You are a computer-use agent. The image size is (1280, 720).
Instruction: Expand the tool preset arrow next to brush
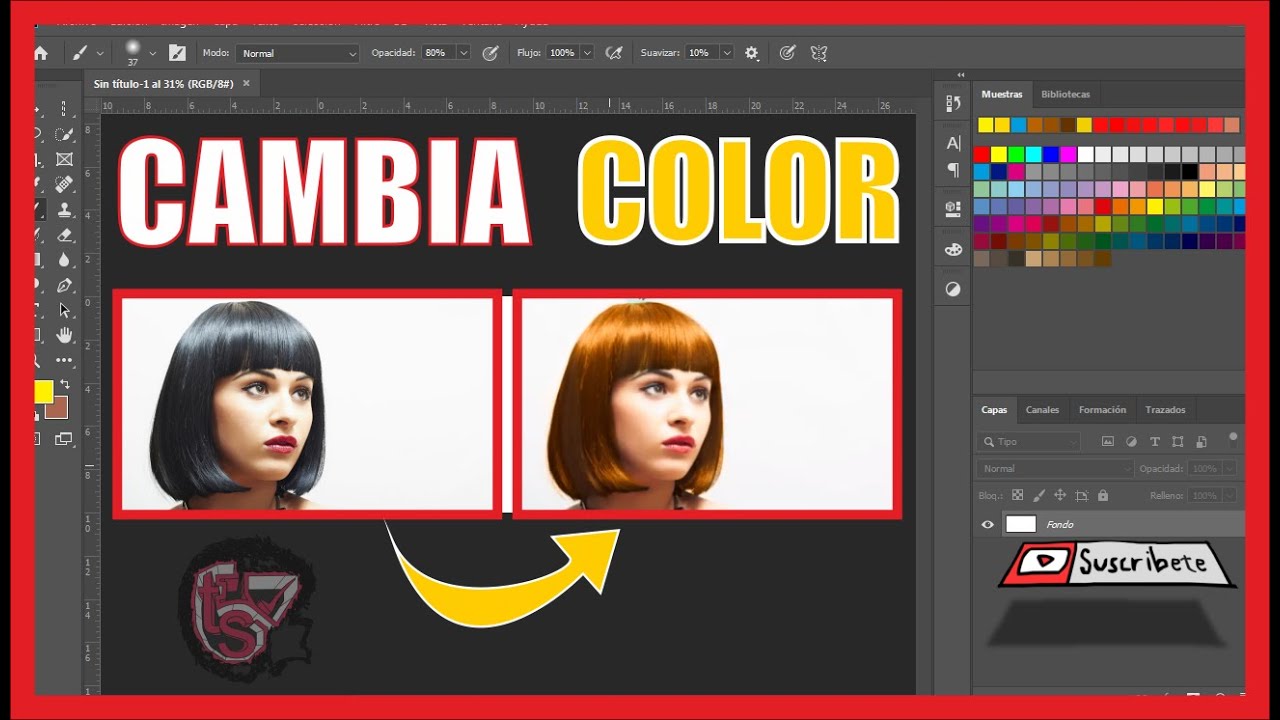tap(99, 53)
